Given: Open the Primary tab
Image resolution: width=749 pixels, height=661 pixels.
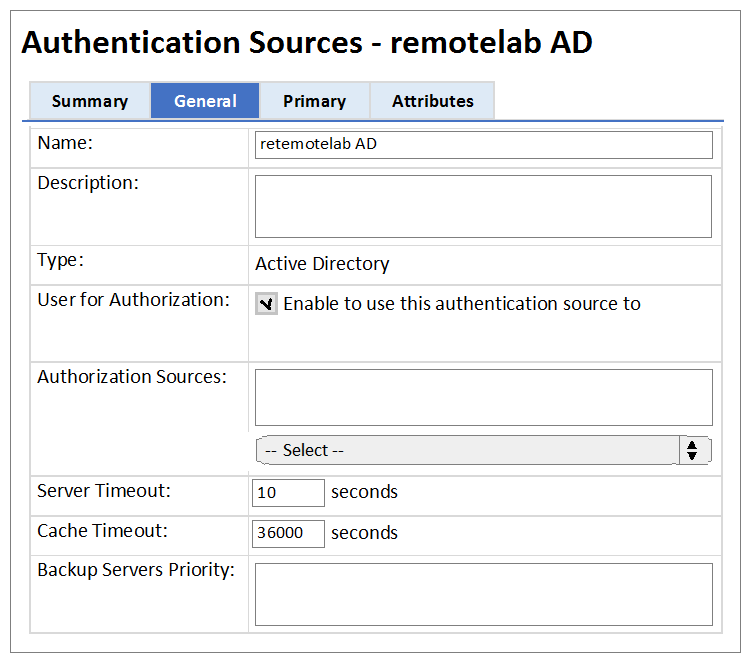Looking at the screenshot, I should click(x=314, y=101).
